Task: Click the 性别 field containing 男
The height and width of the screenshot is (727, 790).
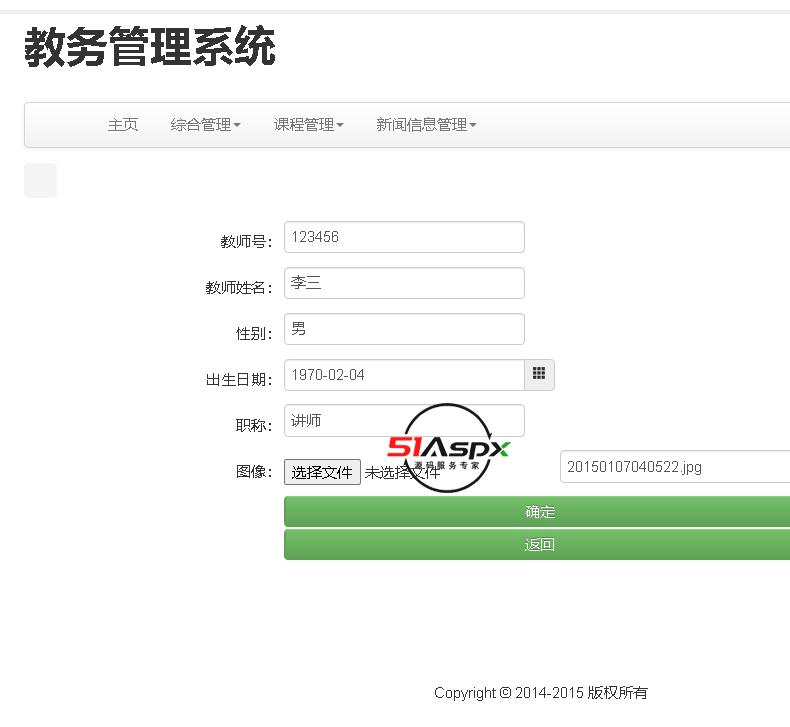Action: (404, 329)
